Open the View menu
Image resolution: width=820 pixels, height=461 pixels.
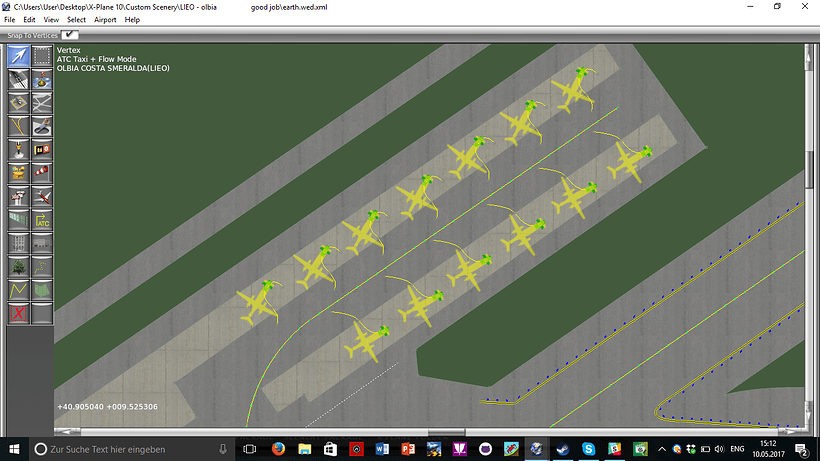click(x=51, y=20)
